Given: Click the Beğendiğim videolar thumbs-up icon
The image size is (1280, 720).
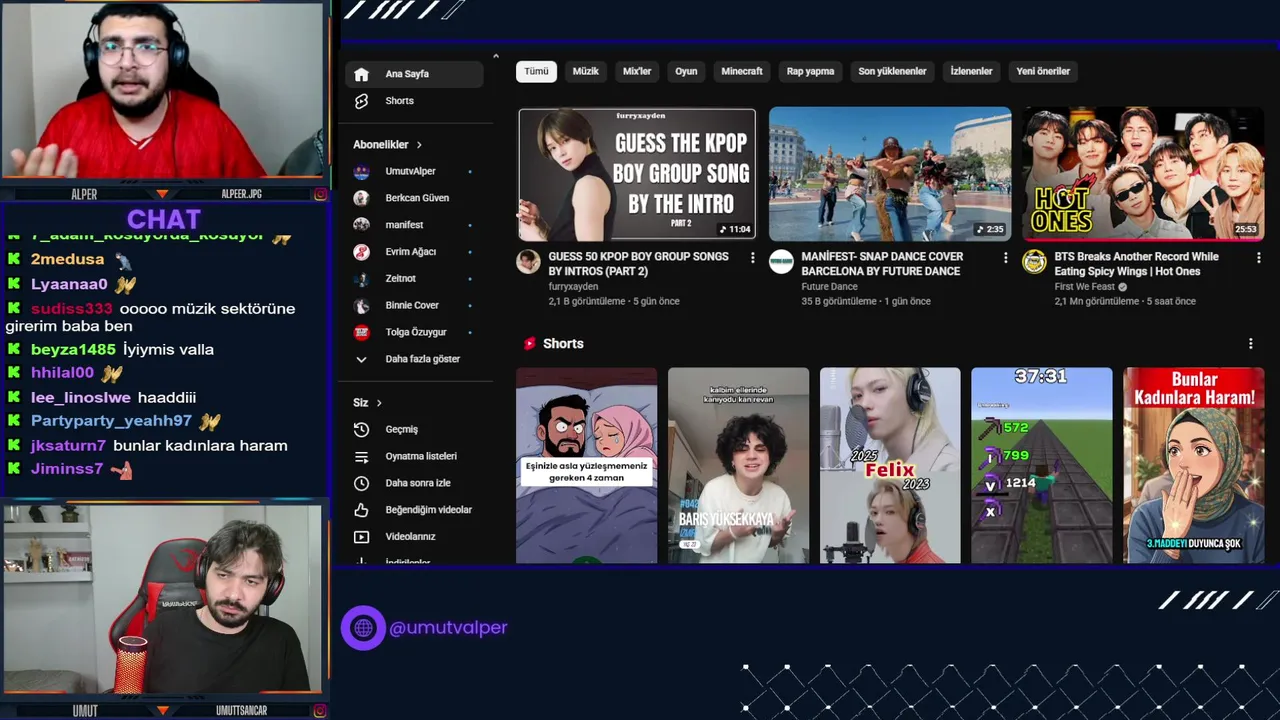Looking at the screenshot, I should [361, 510].
